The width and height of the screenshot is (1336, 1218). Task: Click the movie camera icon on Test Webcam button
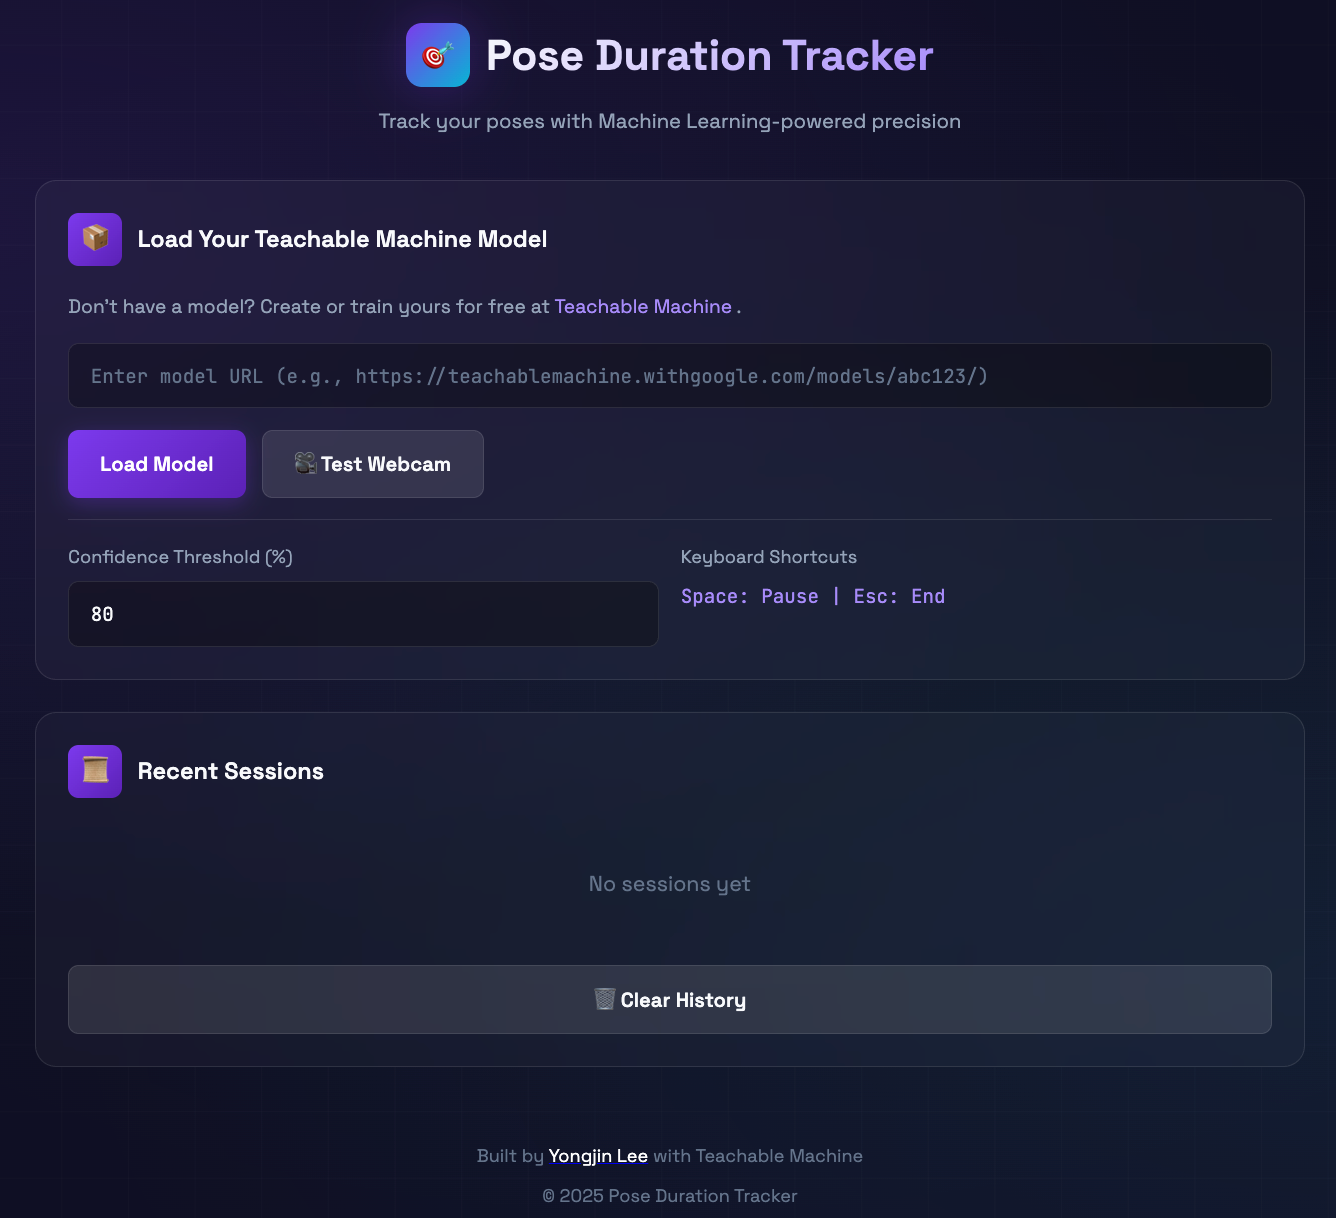[303, 463]
